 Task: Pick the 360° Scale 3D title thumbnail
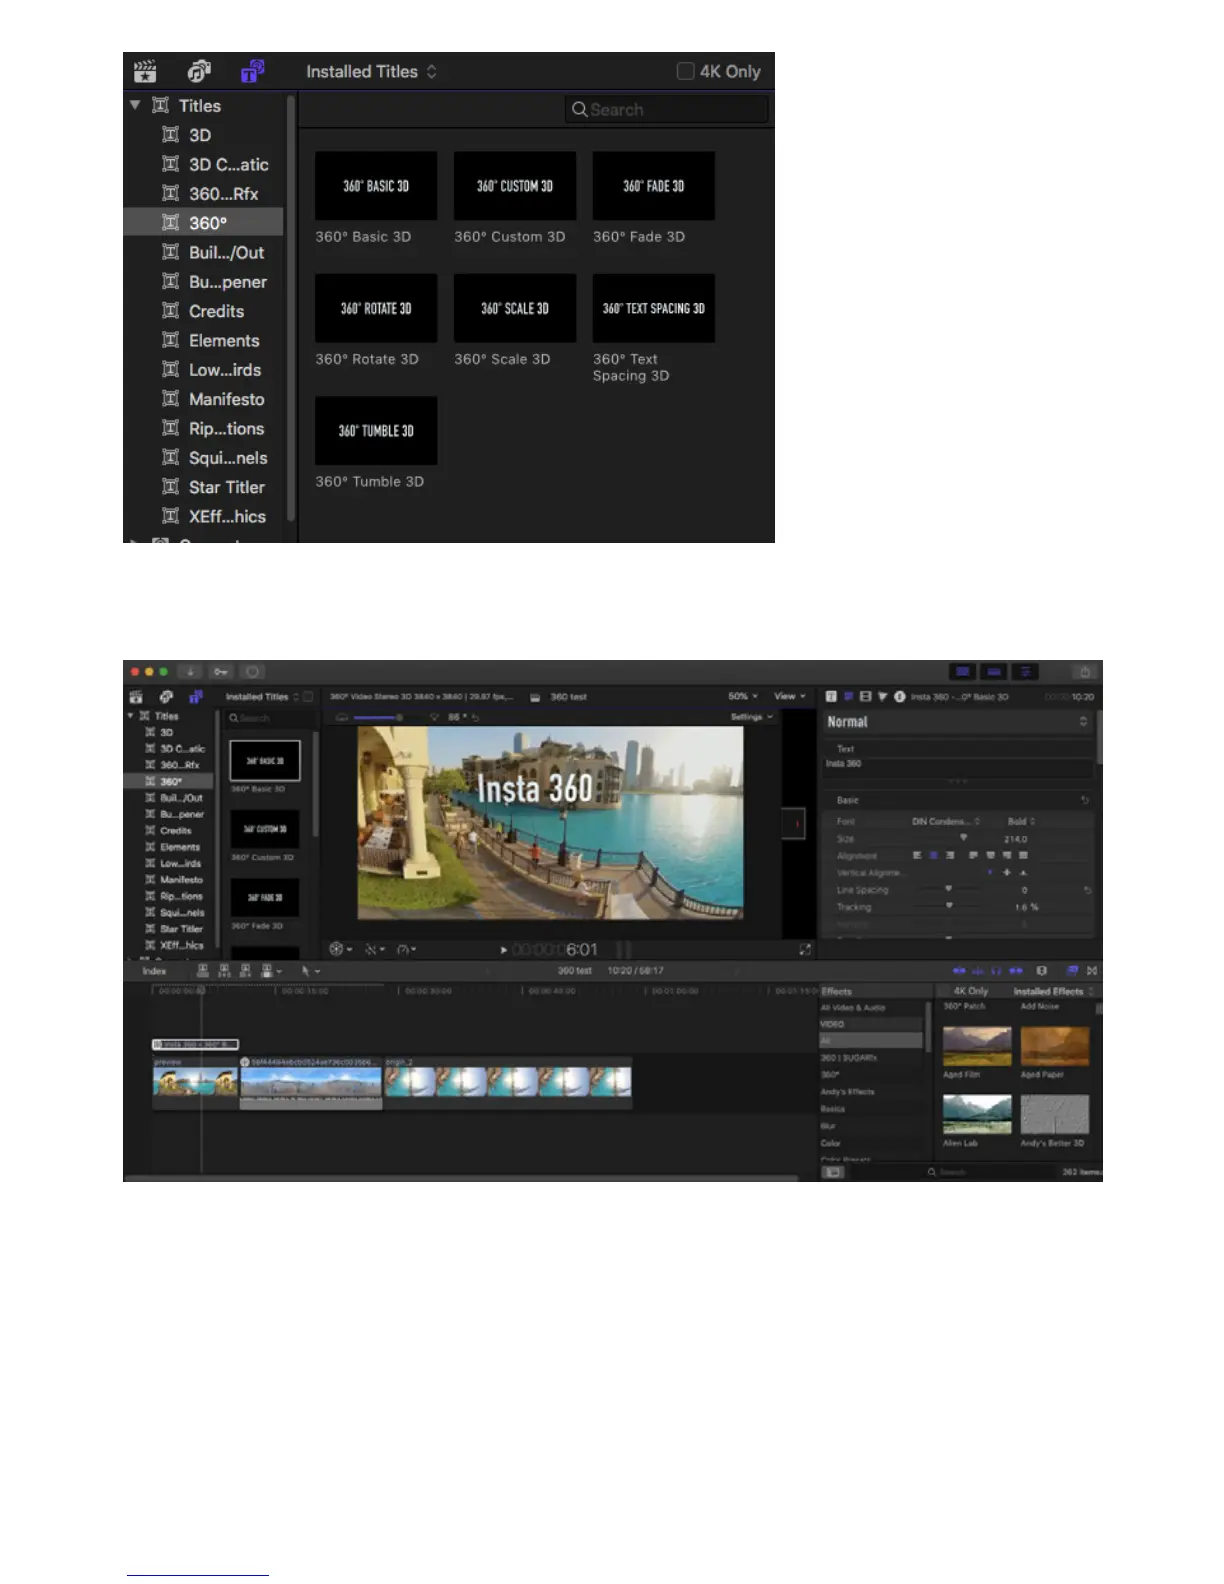(x=515, y=308)
